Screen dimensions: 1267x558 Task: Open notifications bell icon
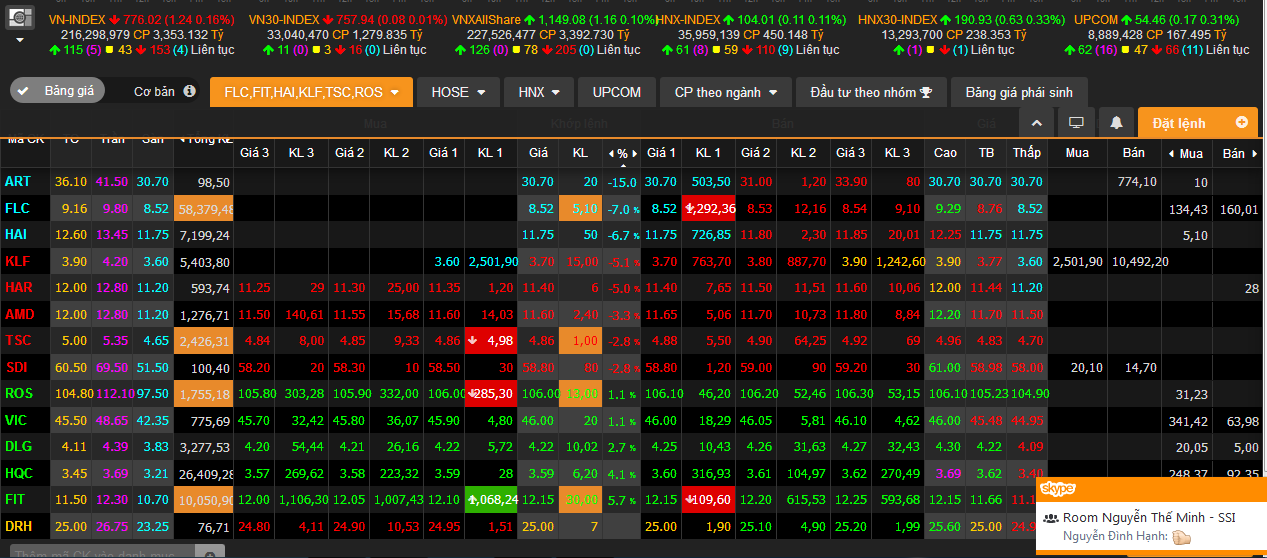coord(1116,123)
